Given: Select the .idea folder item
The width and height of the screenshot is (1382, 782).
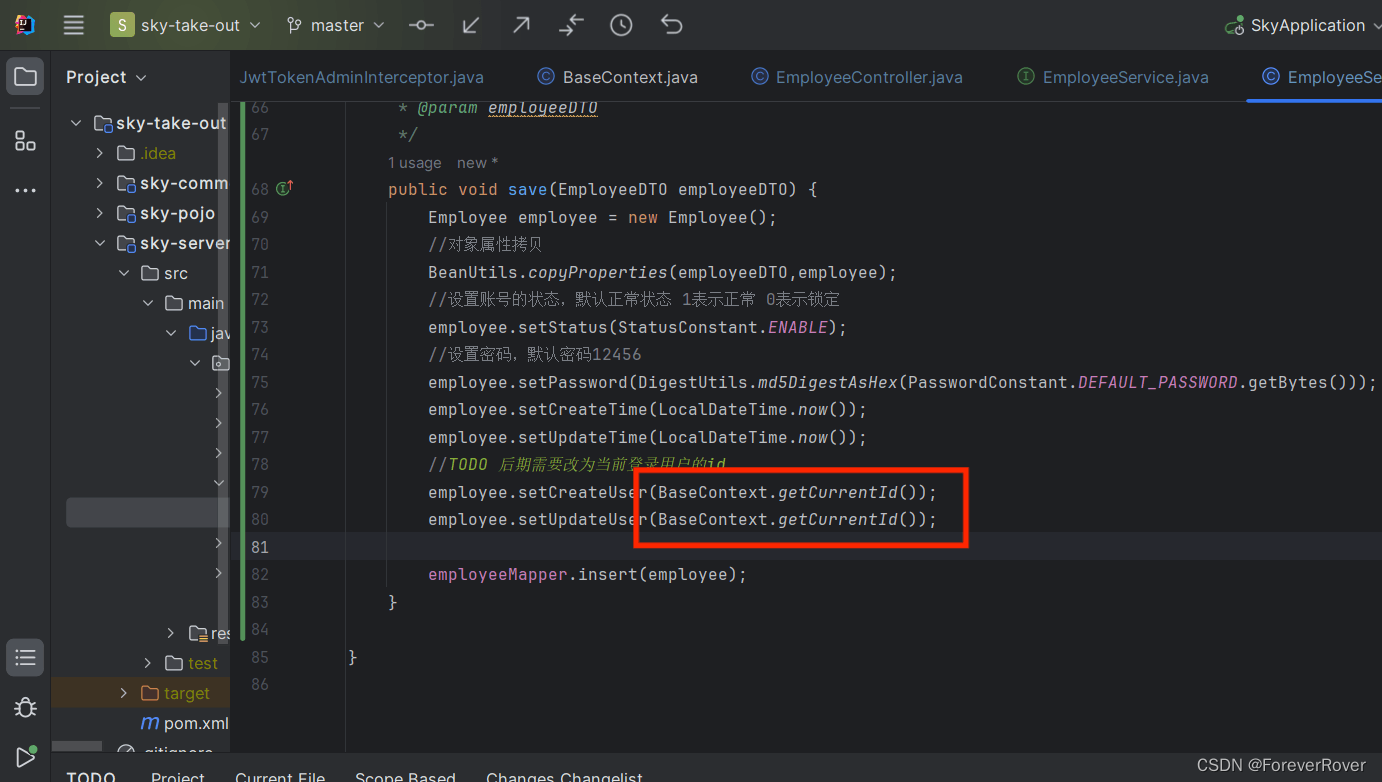Looking at the screenshot, I should tap(146, 153).
